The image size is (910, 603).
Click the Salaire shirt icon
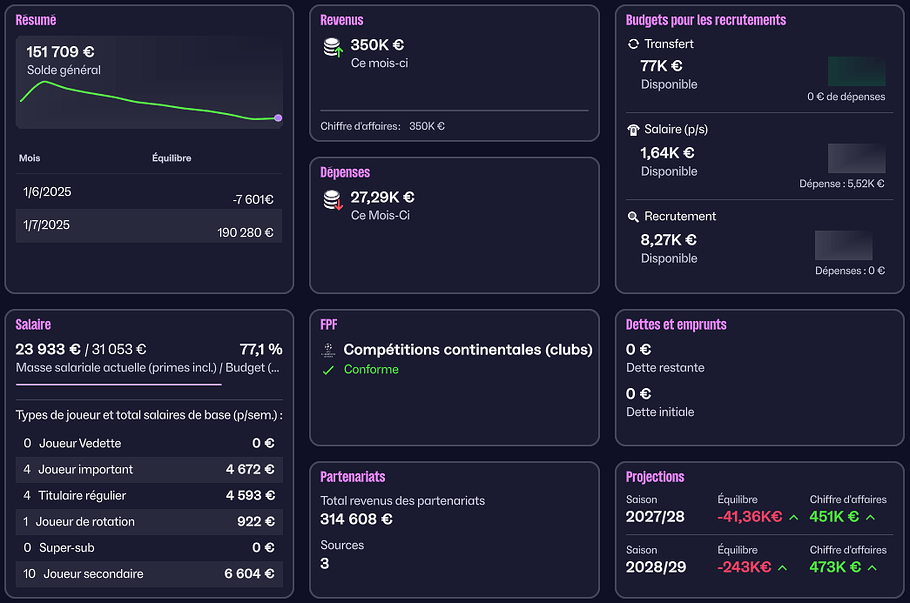633,130
